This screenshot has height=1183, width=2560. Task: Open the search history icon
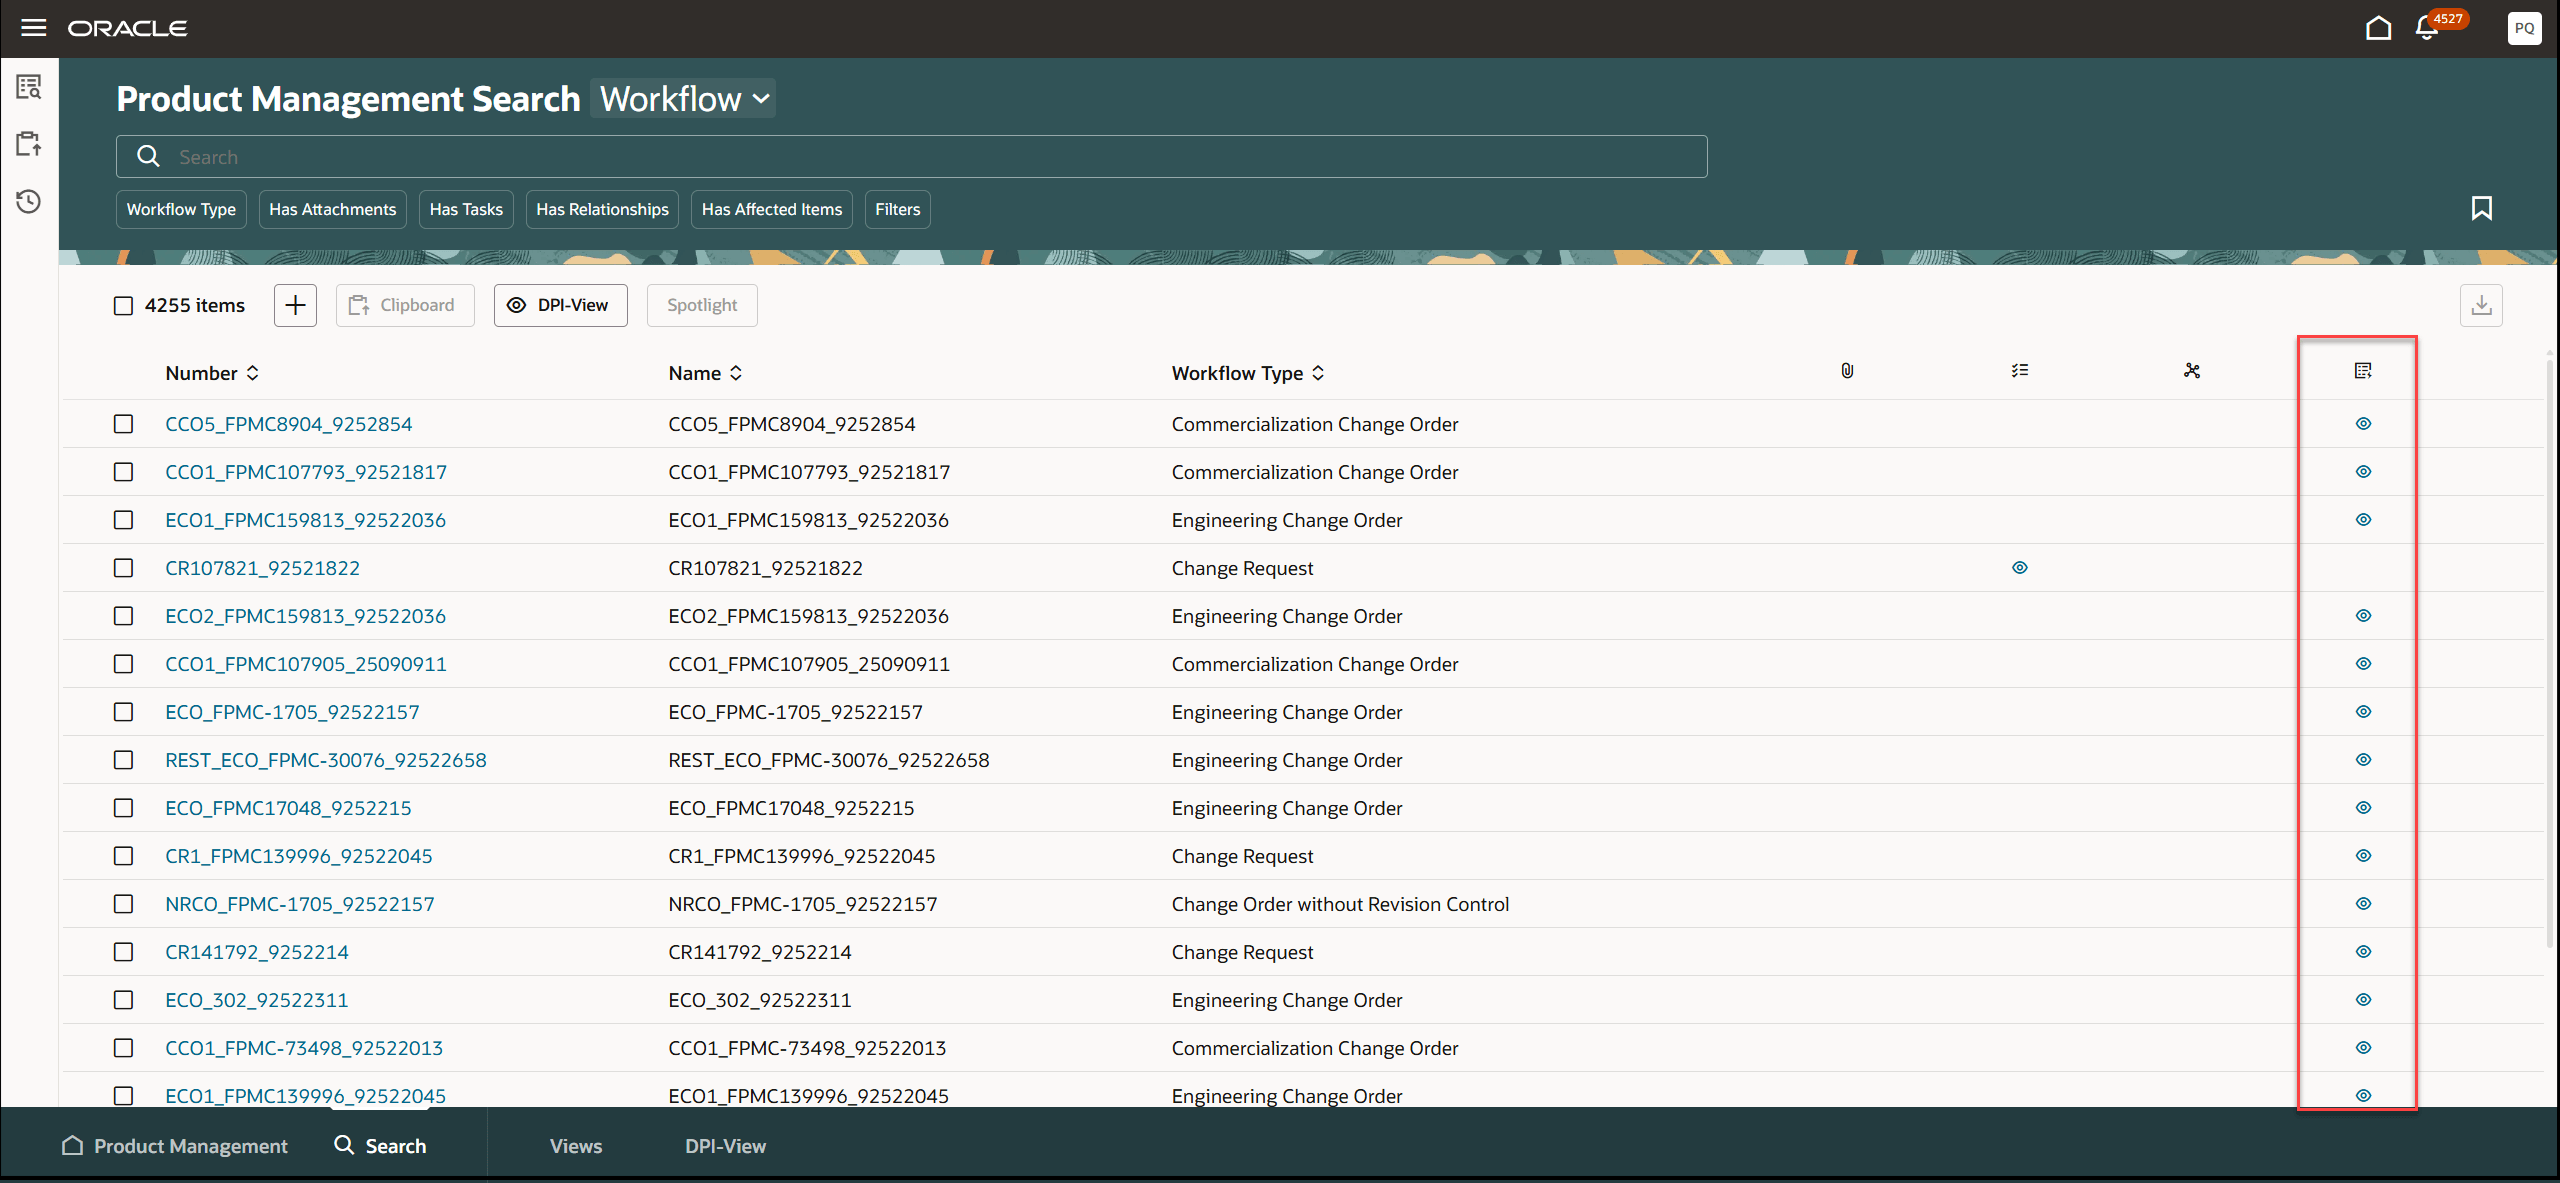click(x=28, y=201)
